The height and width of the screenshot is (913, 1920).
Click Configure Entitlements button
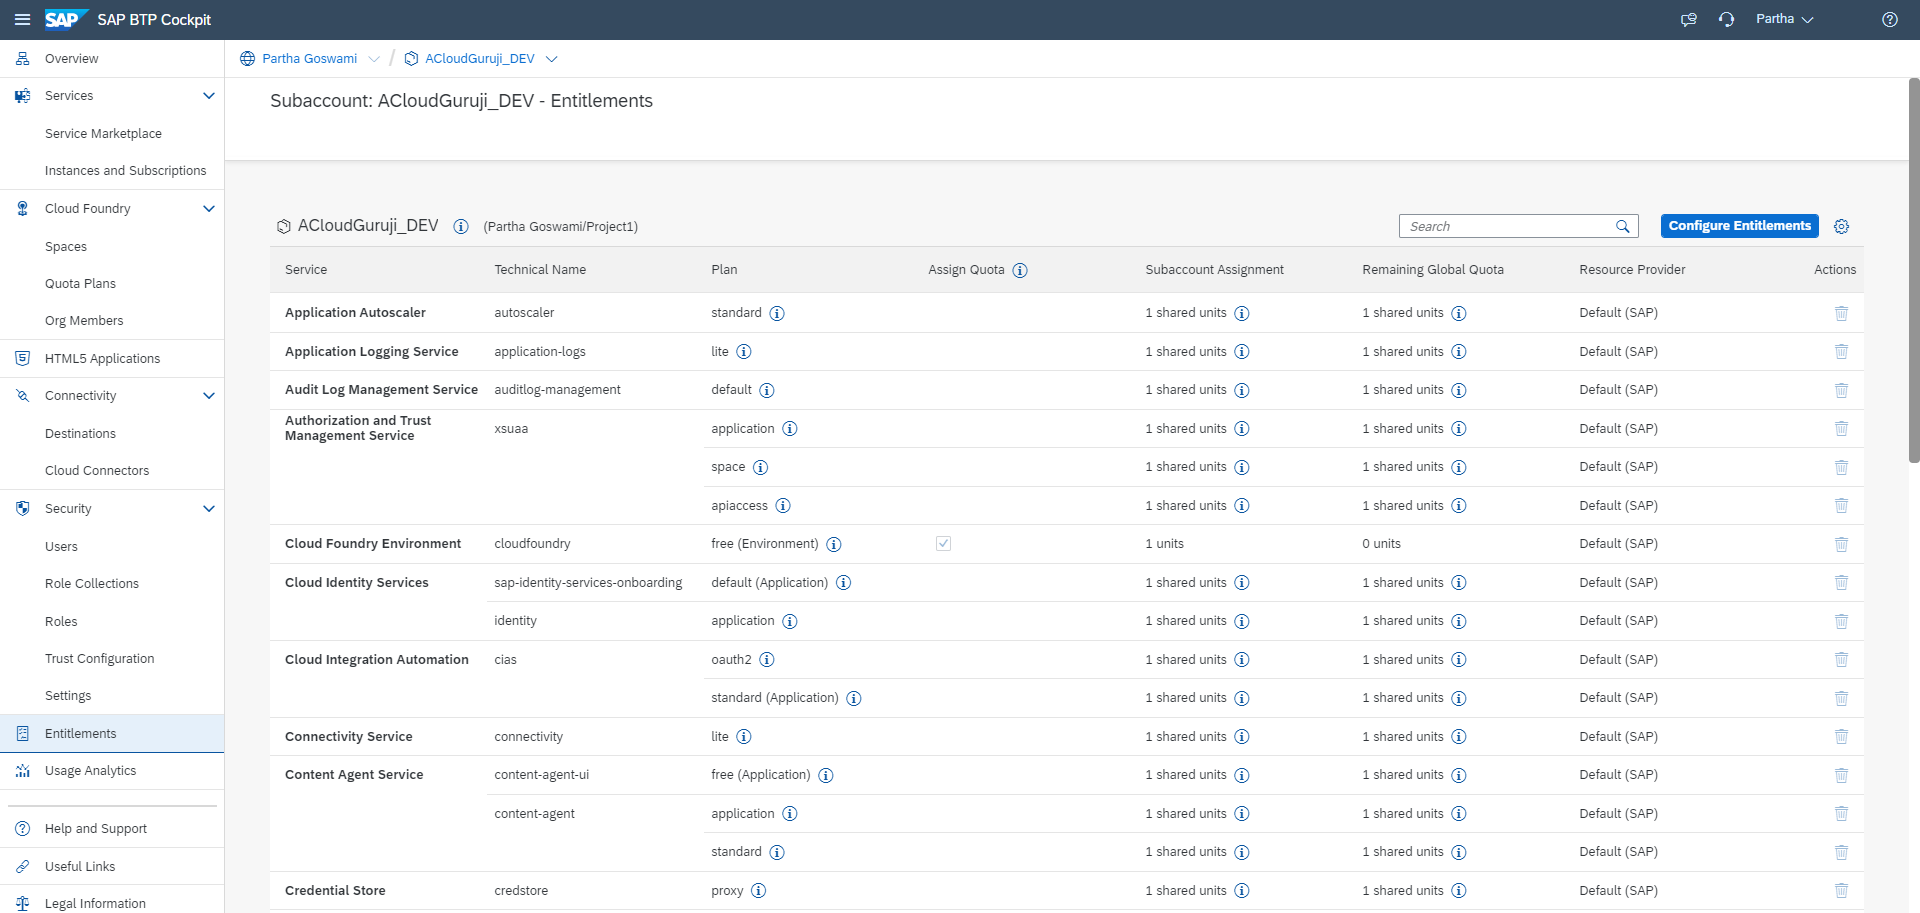[x=1739, y=226]
